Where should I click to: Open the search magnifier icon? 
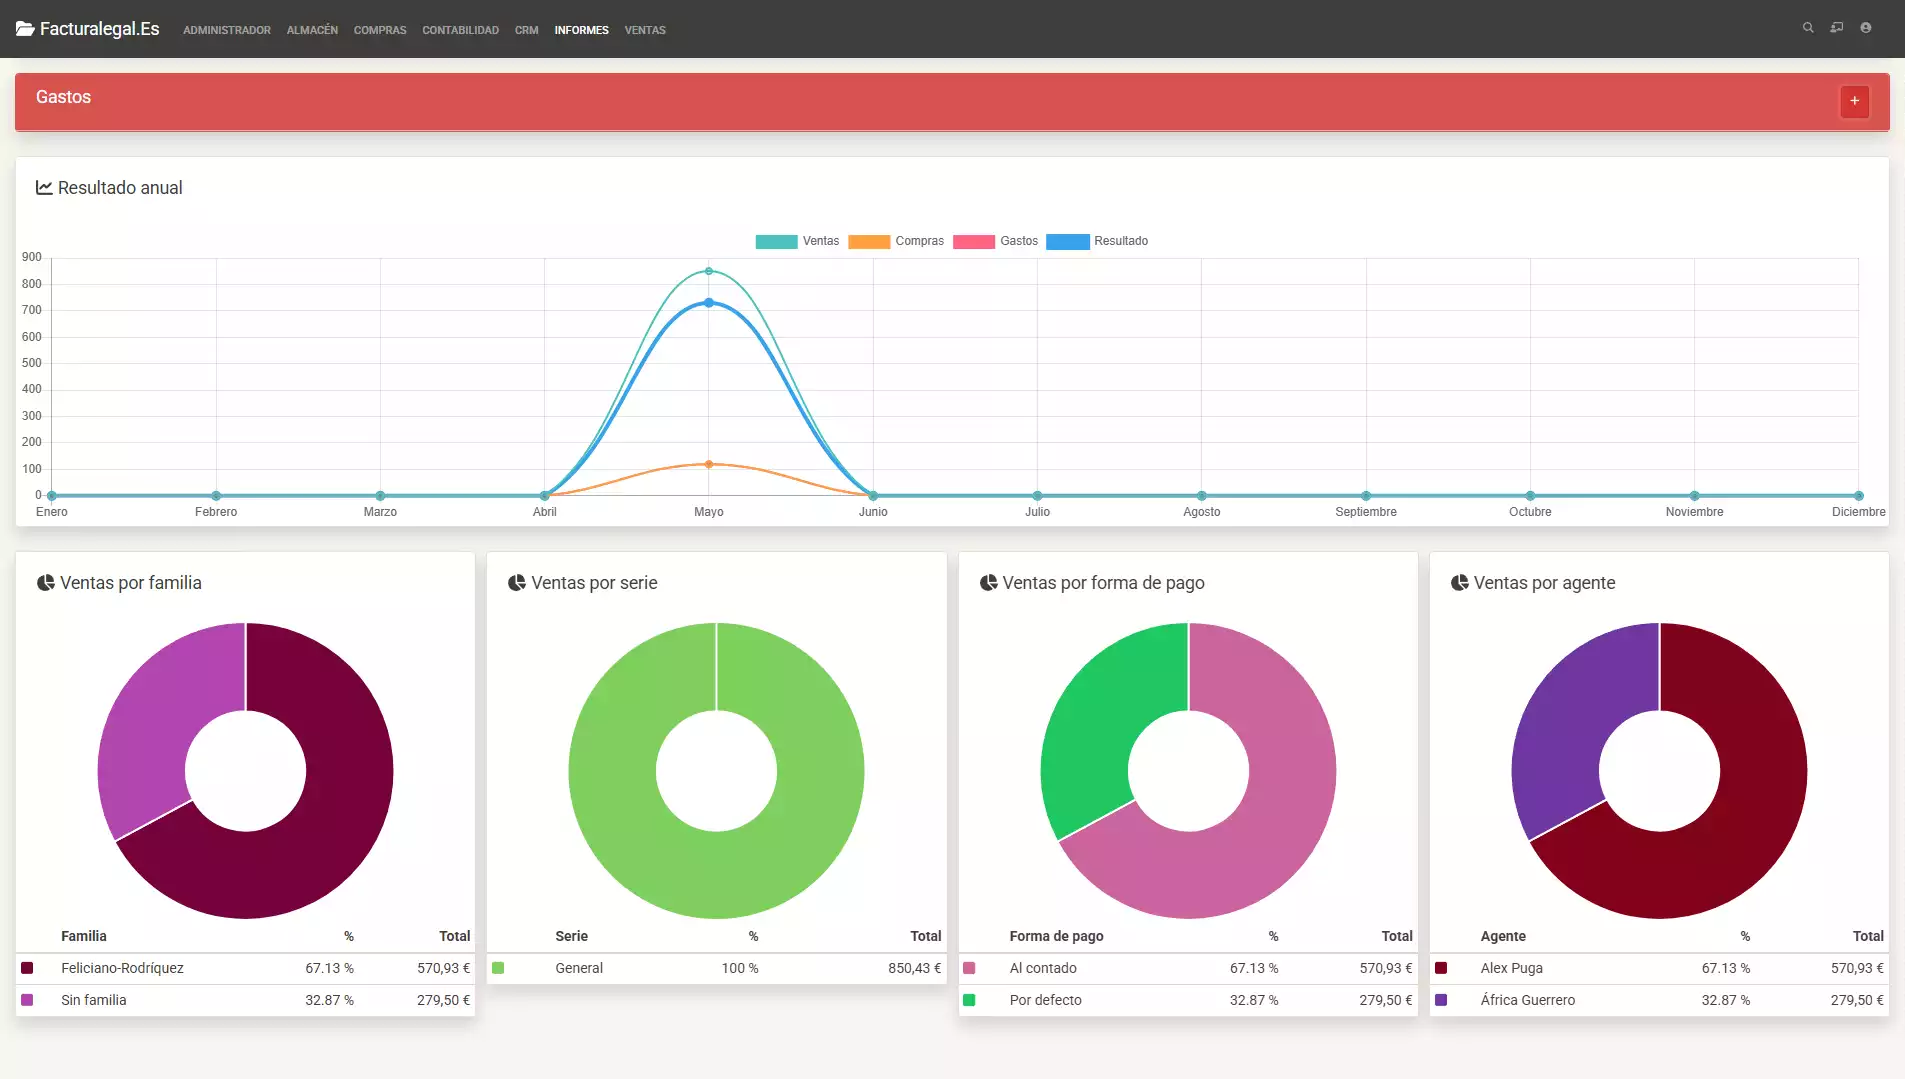point(1808,28)
